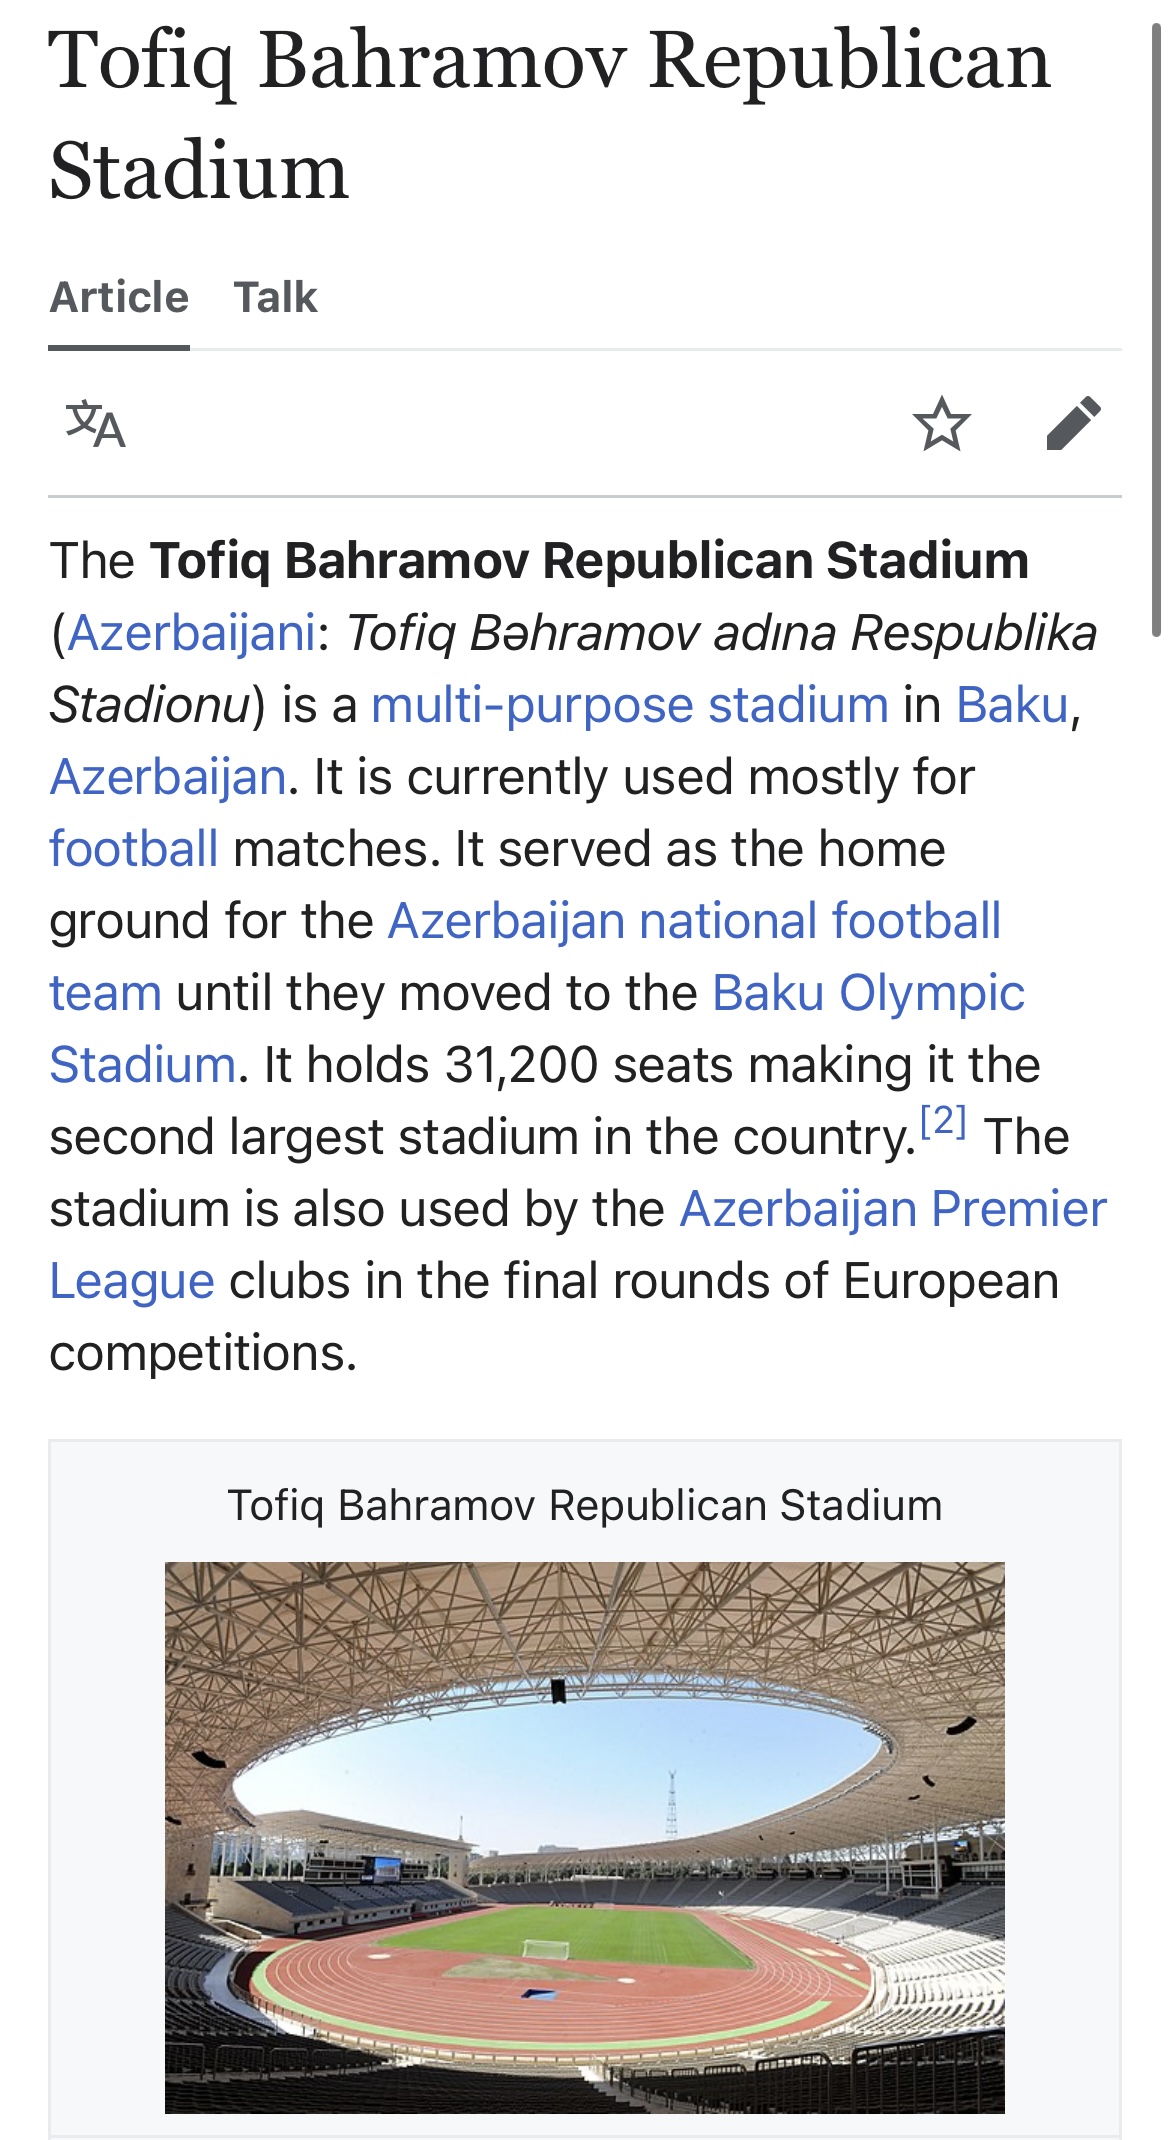Follow the multi-purpose stadium link
1170x2140 pixels.
pos(630,705)
